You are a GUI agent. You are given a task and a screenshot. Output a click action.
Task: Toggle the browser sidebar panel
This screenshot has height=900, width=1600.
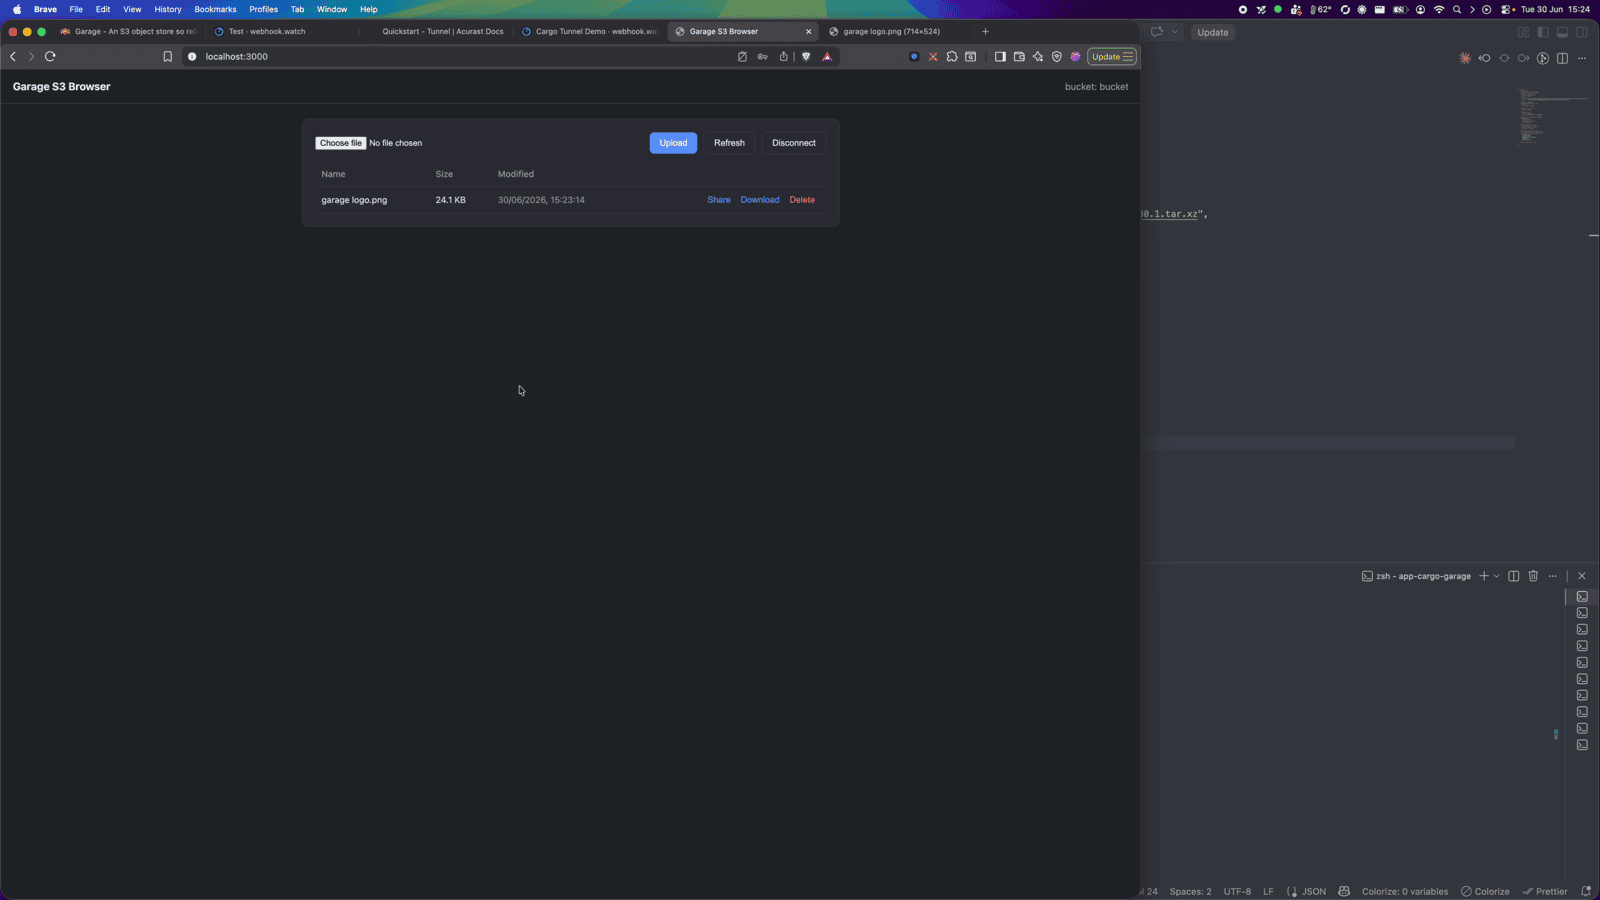coord(1000,57)
